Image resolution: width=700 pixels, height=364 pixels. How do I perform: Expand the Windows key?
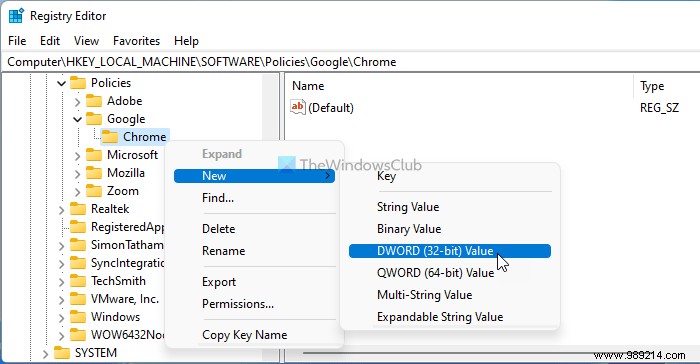pyautogui.click(x=62, y=318)
